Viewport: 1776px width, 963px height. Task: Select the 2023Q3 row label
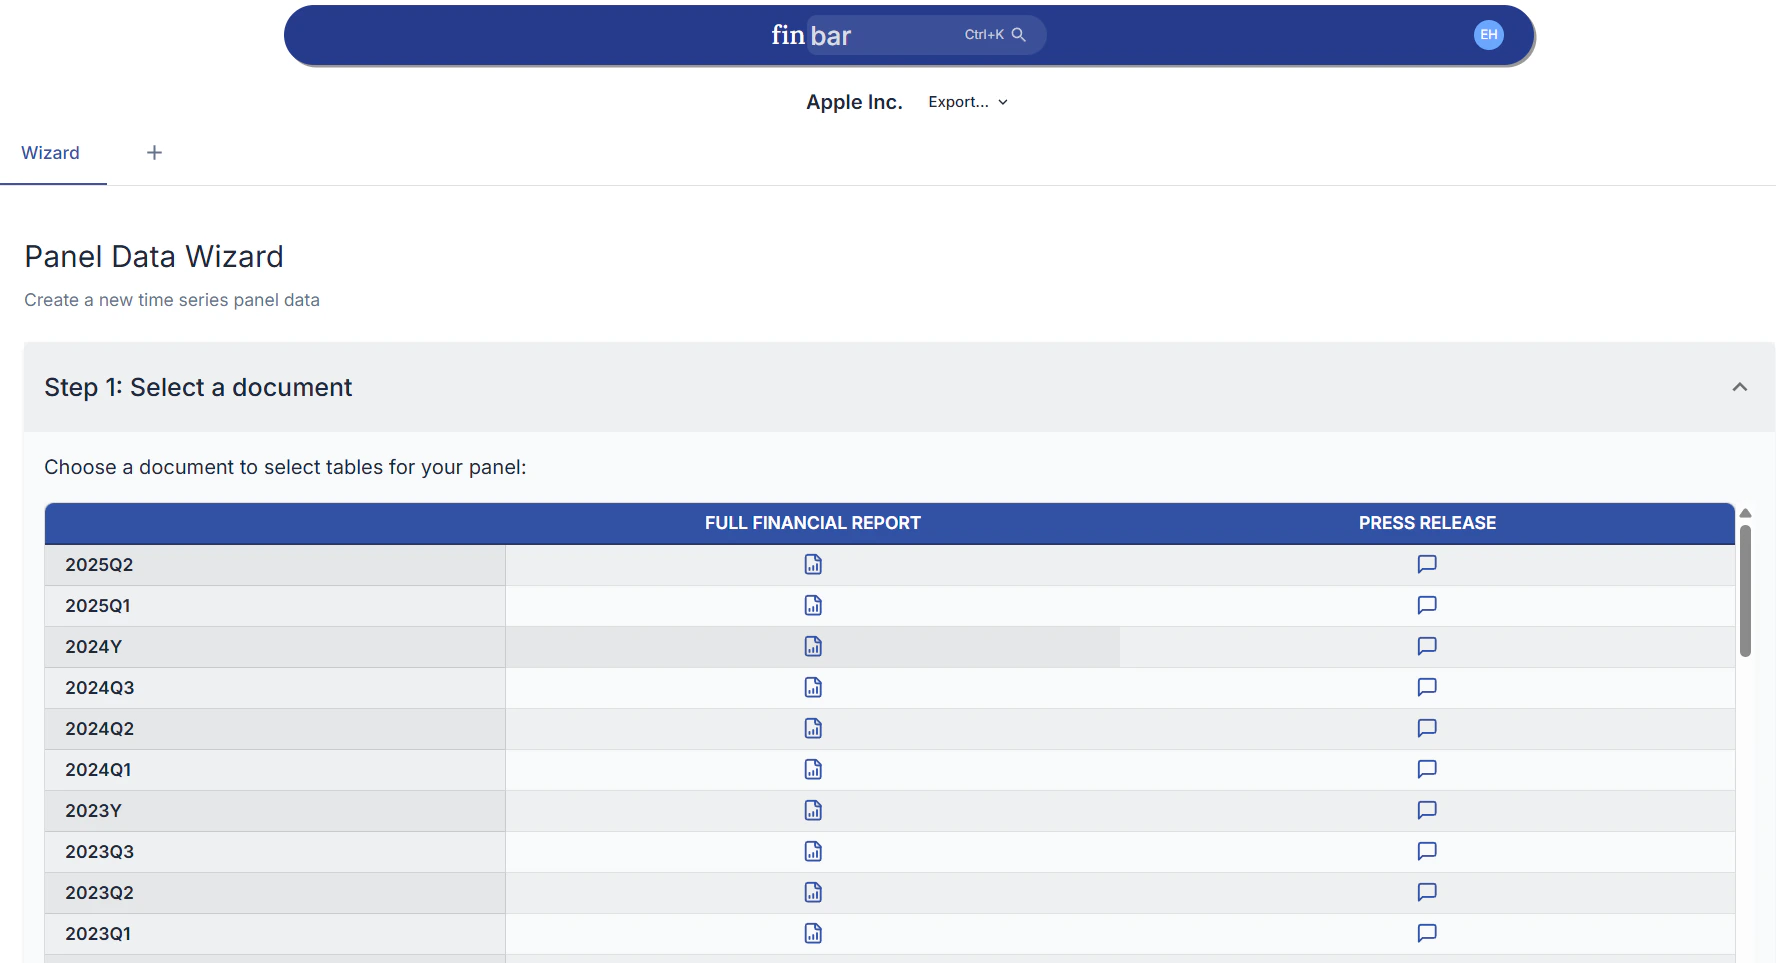point(99,852)
